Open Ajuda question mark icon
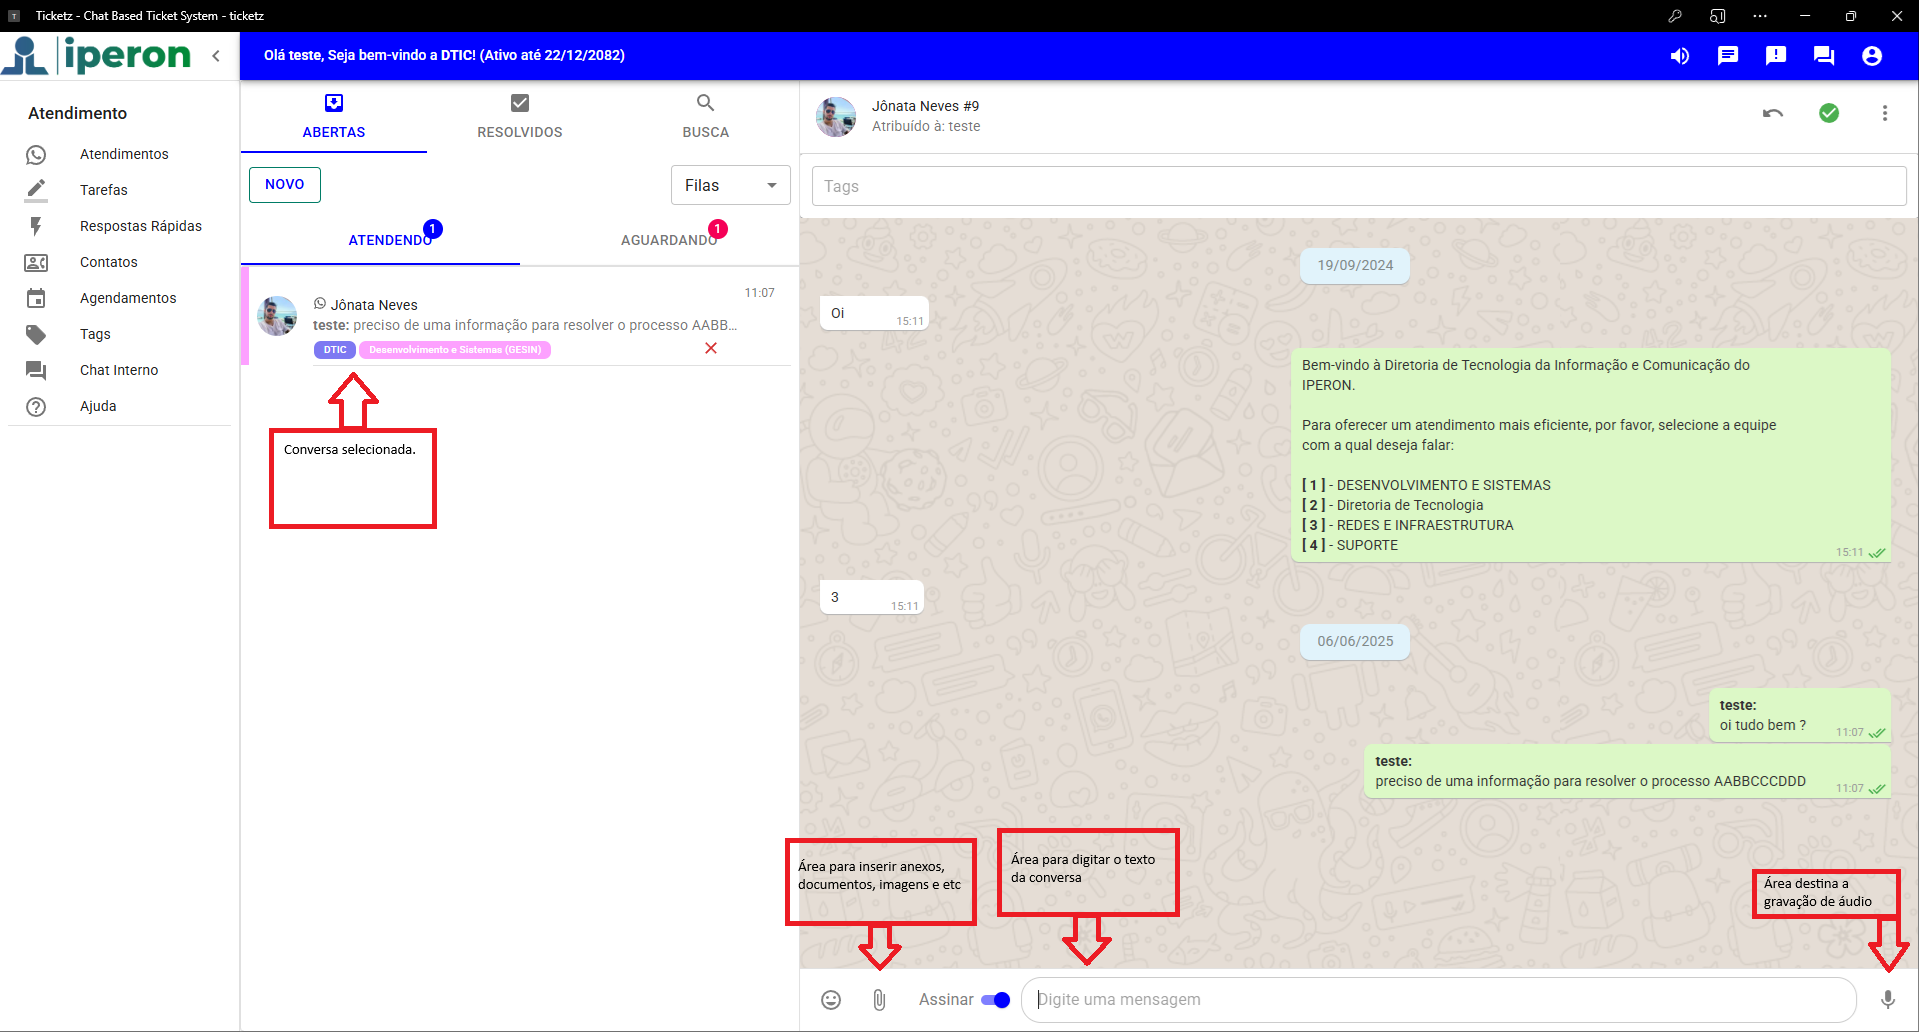Screen dimensions: 1919x1032 (x=36, y=406)
